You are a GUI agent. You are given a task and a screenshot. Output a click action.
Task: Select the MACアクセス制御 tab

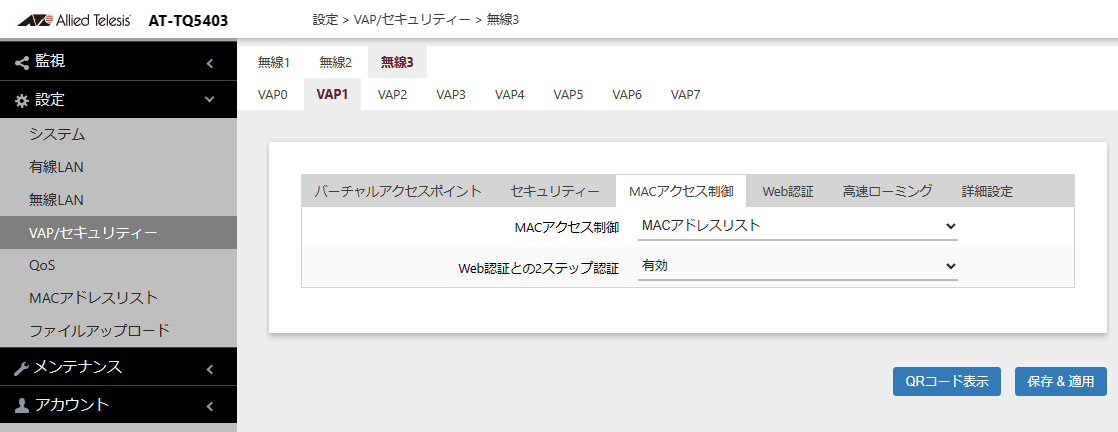[x=681, y=191]
